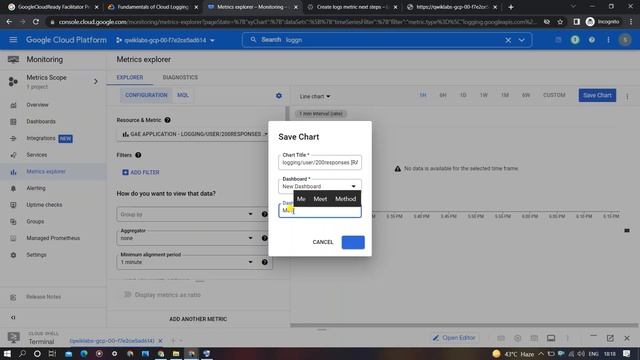Viewport: 640px width, 360px height.
Task: Click the Resource & Metric help icon
Action: click(167, 120)
